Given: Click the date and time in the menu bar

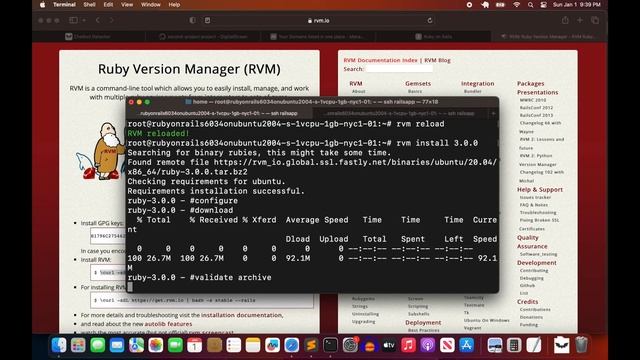Looking at the screenshot, I should click(x=576, y=5).
